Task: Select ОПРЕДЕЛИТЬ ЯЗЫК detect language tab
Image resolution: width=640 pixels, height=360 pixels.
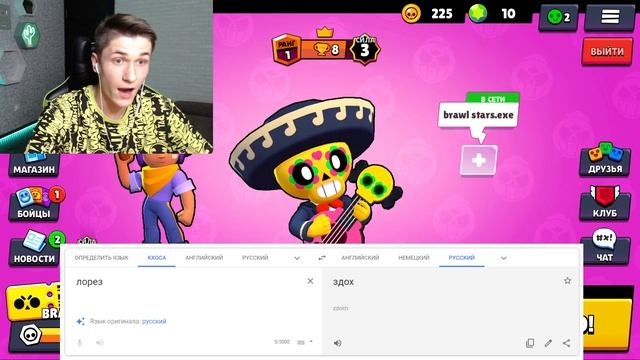Action: (x=101, y=258)
